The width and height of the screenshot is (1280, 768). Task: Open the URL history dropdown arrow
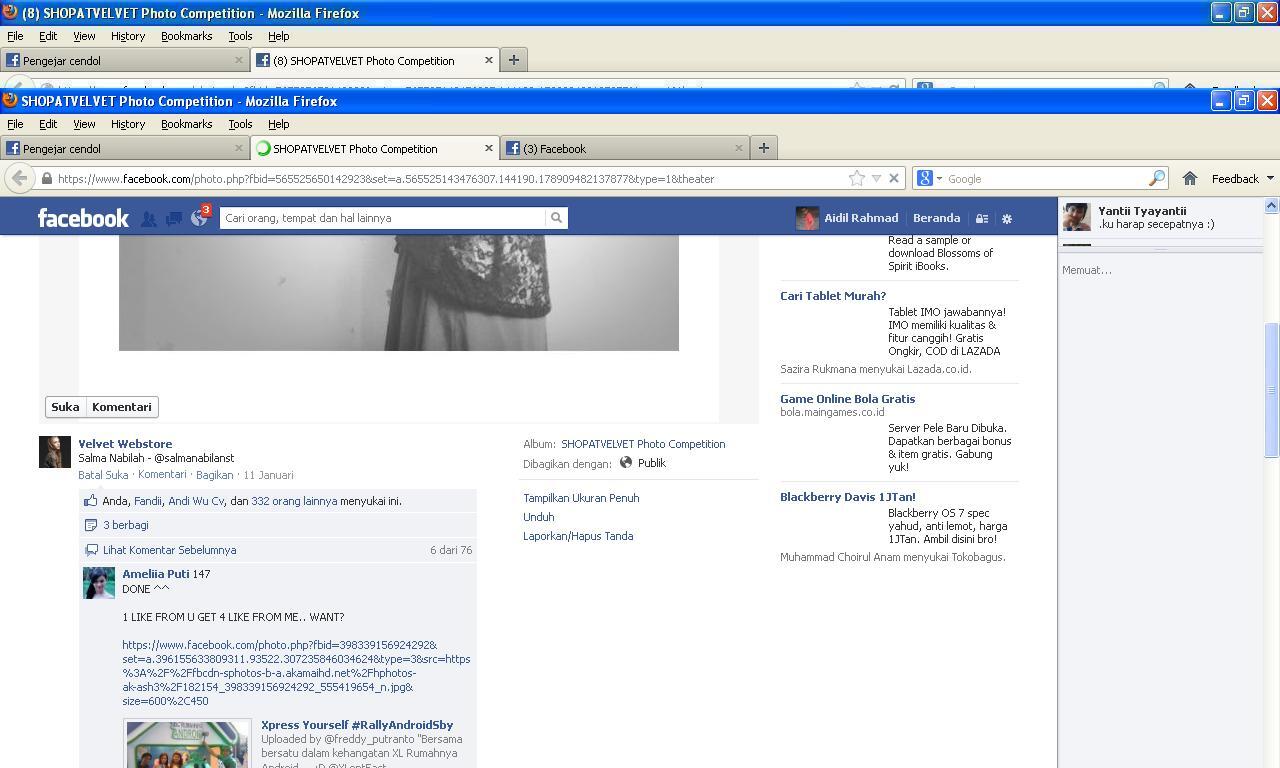(876, 178)
